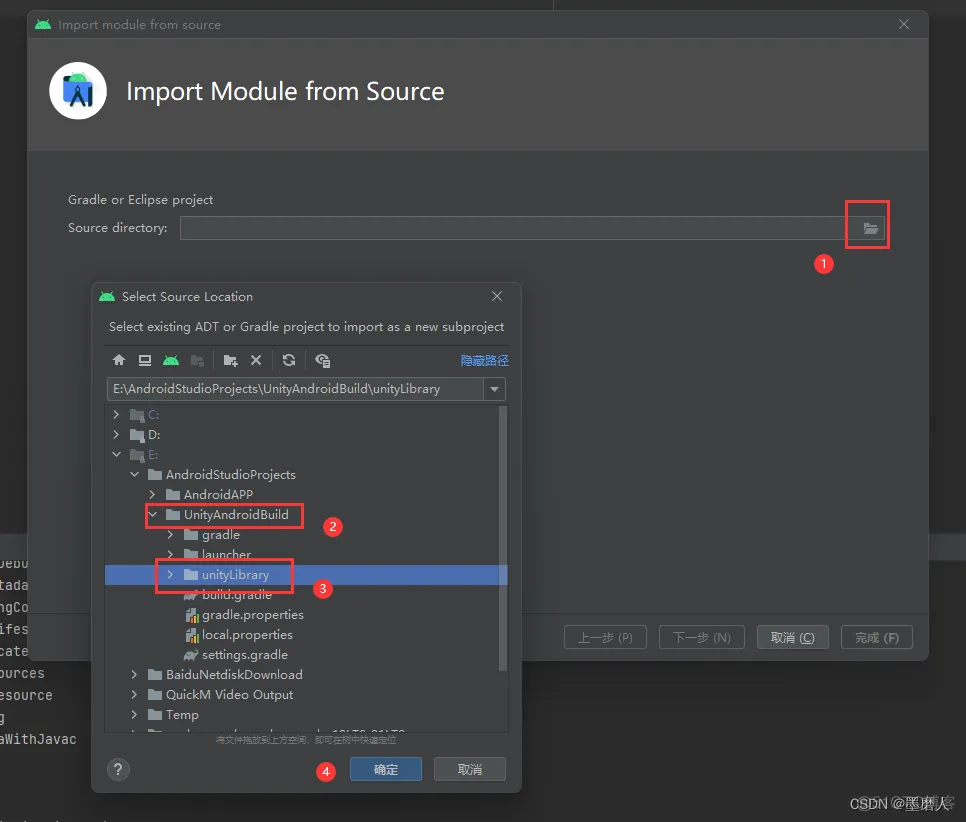Click the 取消 (C) button in the wizard
The height and width of the screenshot is (822, 966).
(x=792, y=637)
